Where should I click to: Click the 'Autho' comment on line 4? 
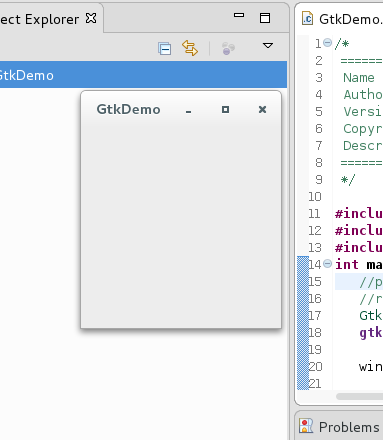(x=363, y=95)
